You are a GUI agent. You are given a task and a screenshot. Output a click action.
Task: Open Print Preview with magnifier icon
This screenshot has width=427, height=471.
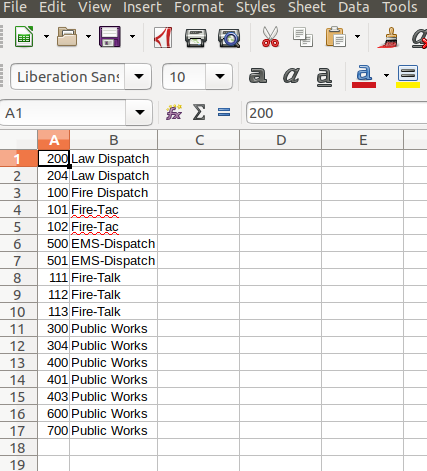229,38
